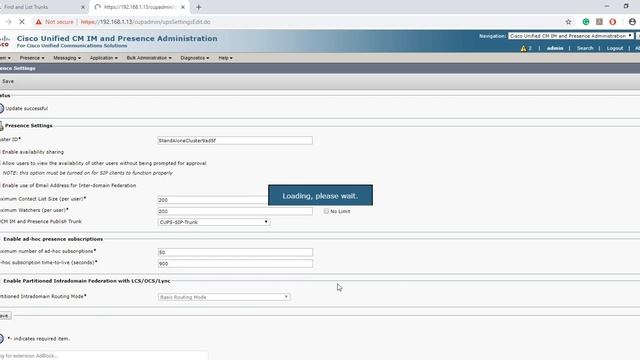Click the browser address bar URL
Image resolution: width=640 pixels, height=360 pixels.
click(145, 22)
